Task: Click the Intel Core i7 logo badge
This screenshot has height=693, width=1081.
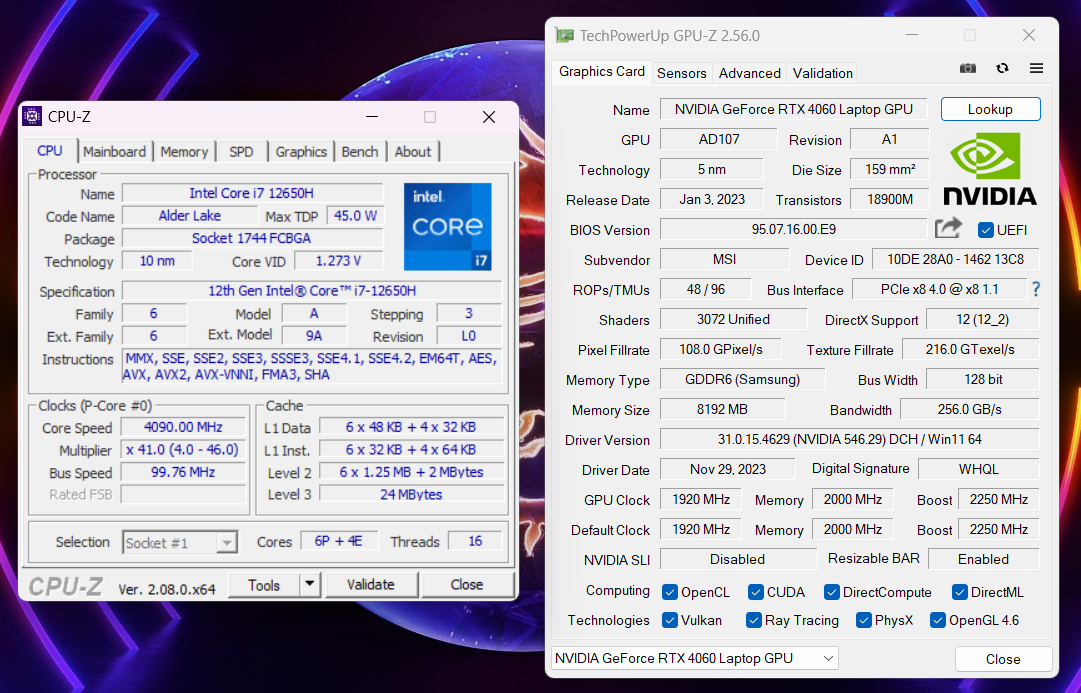Action: (447, 226)
